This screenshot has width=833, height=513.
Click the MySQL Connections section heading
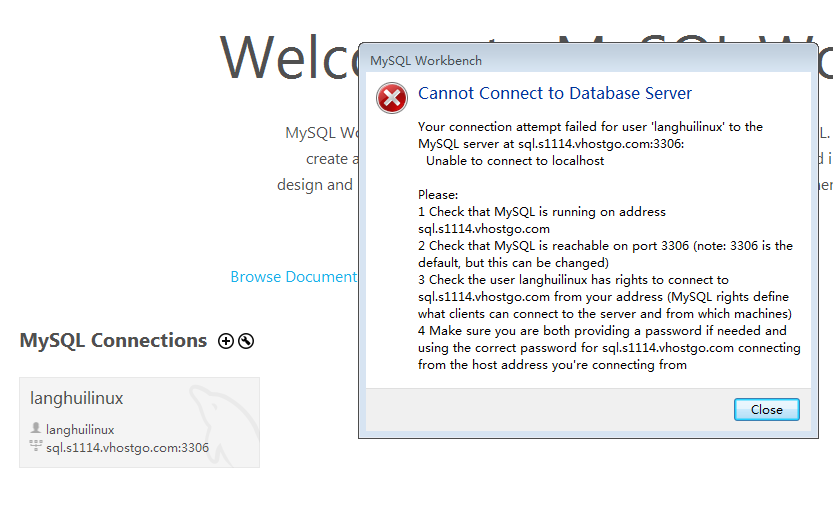tap(113, 341)
